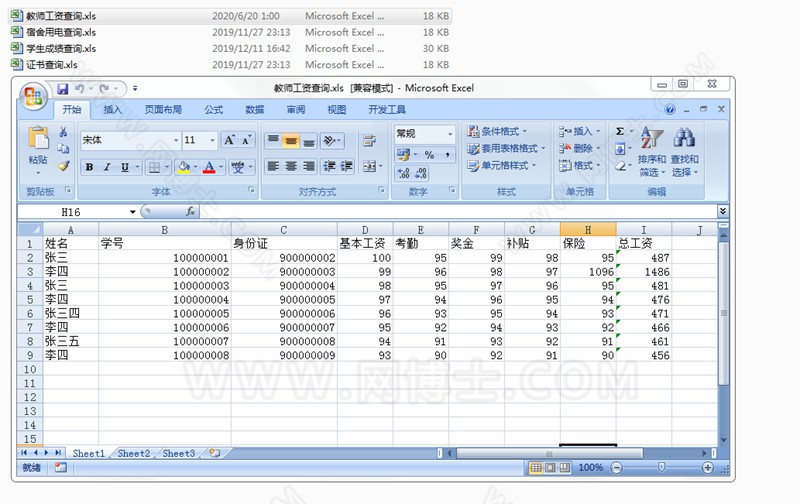The height and width of the screenshot is (504, 800).
Task: Open the font name dropdown
Action: coord(176,140)
